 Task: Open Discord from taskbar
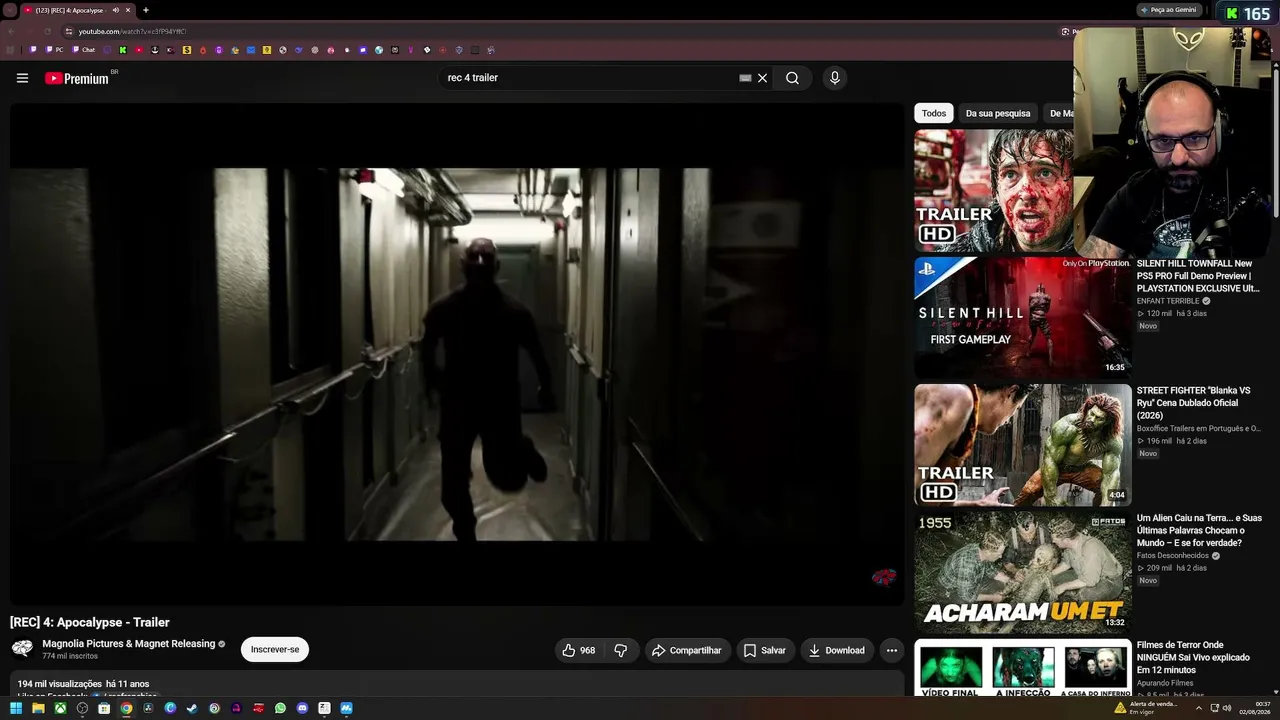tap(302, 708)
